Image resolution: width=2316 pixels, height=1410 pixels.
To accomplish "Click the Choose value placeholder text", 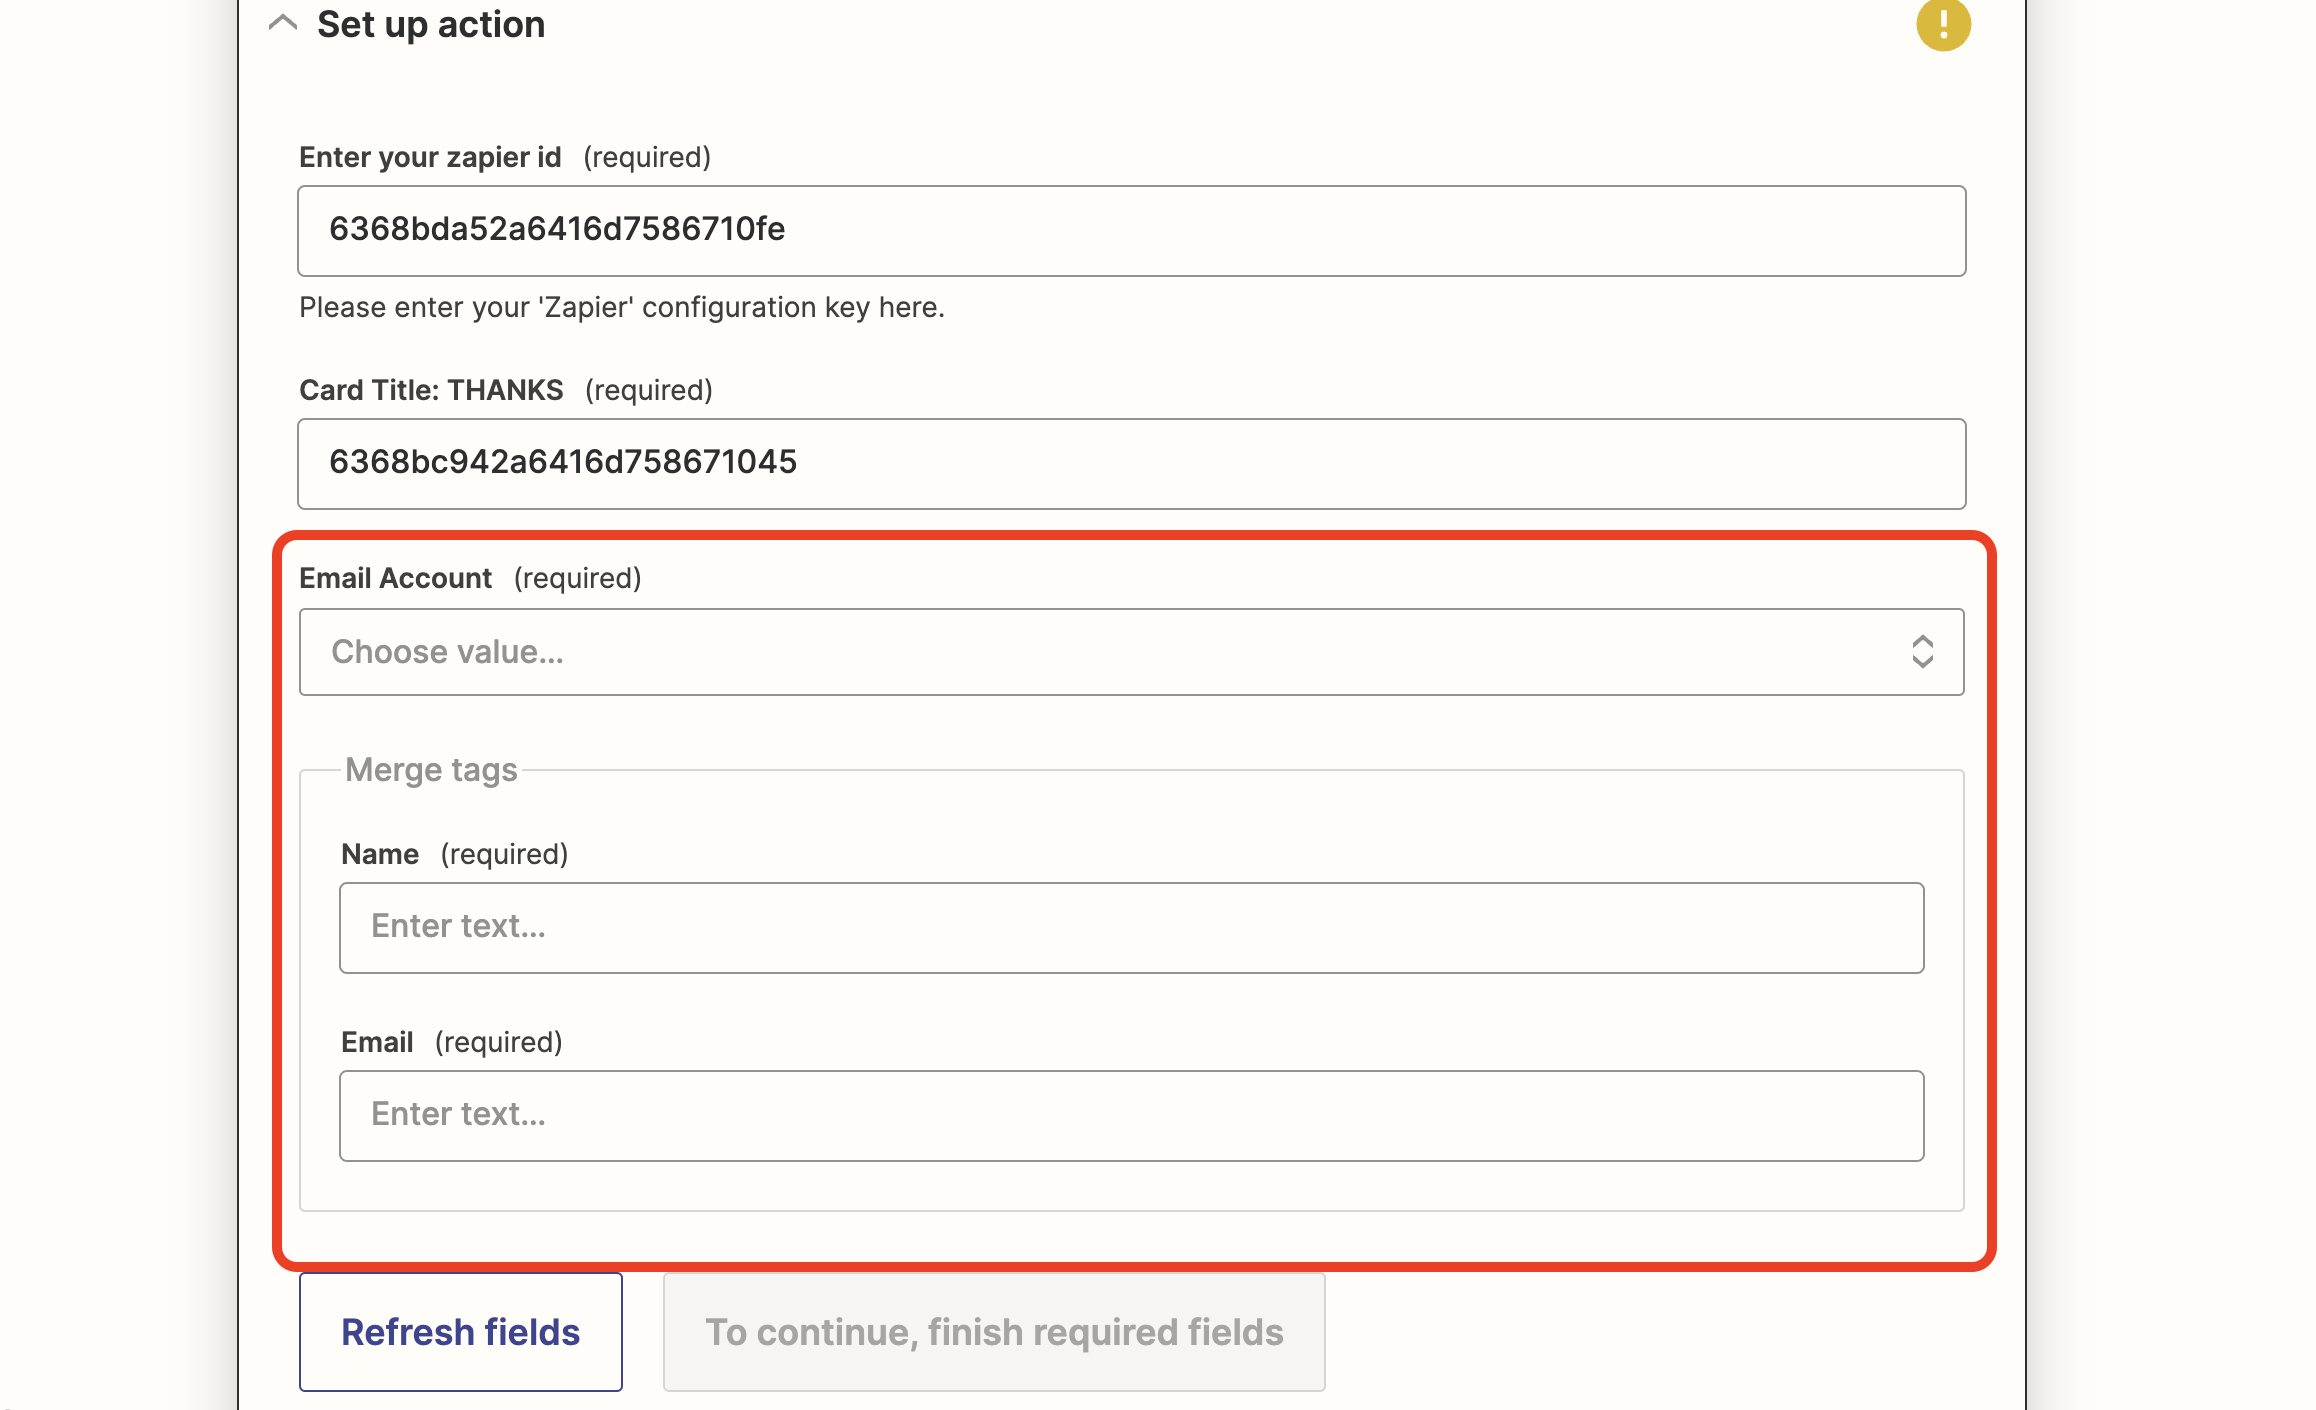I will (x=447, y=652).
